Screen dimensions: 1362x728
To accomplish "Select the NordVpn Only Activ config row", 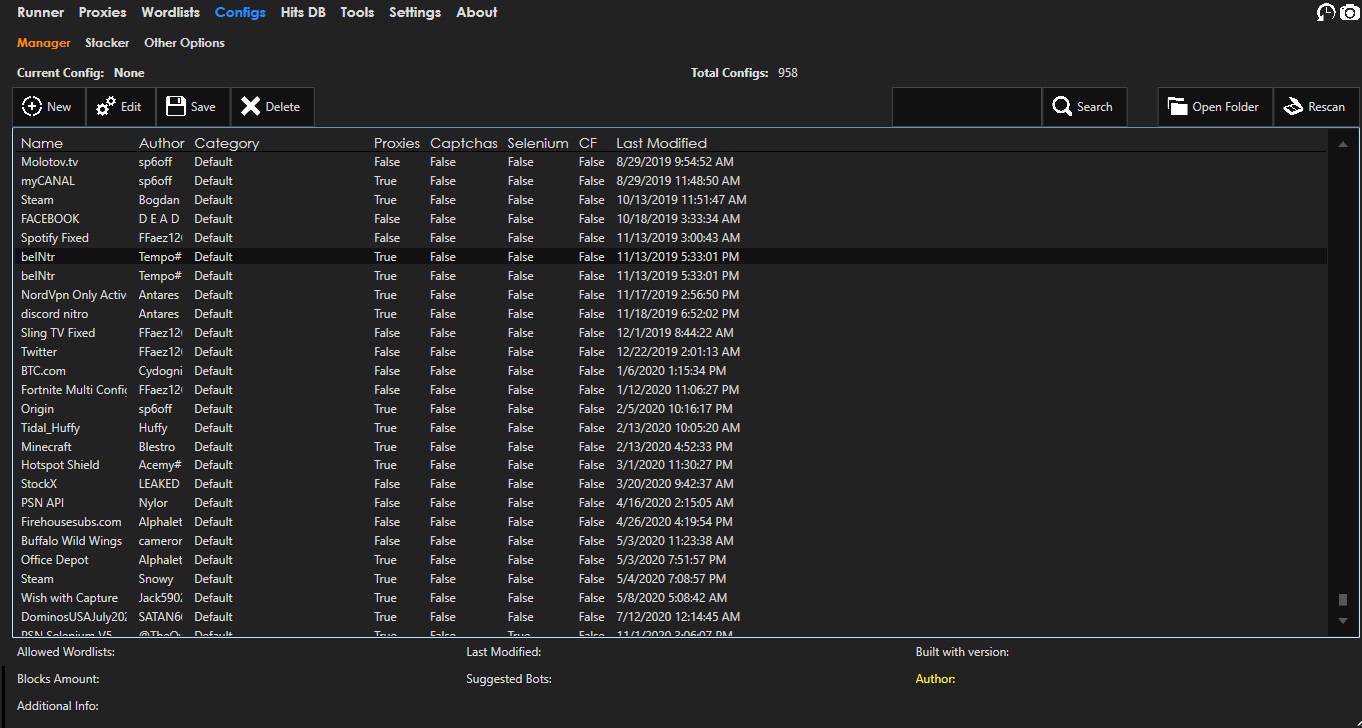I will (x=670, y=295).
